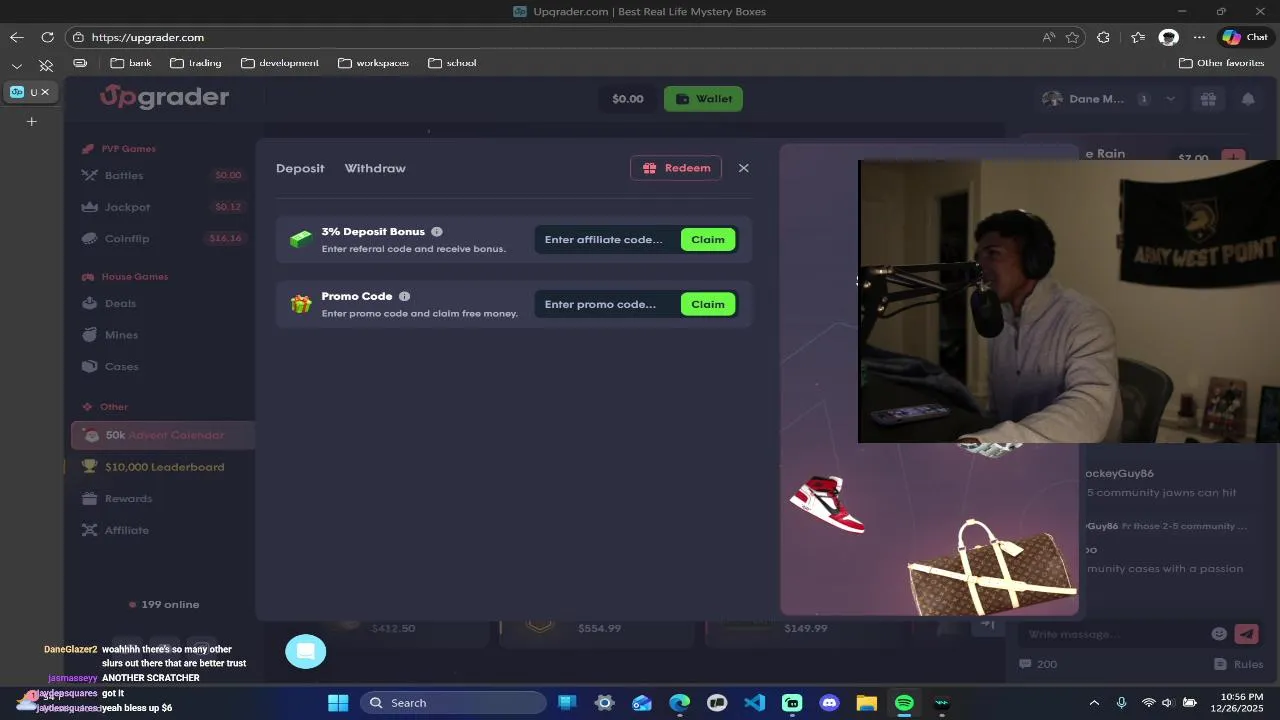The width and height of the screenshot is (1280, 720).
Task: Open browser Settings and more menu
Action: [x=1199, y=37]
